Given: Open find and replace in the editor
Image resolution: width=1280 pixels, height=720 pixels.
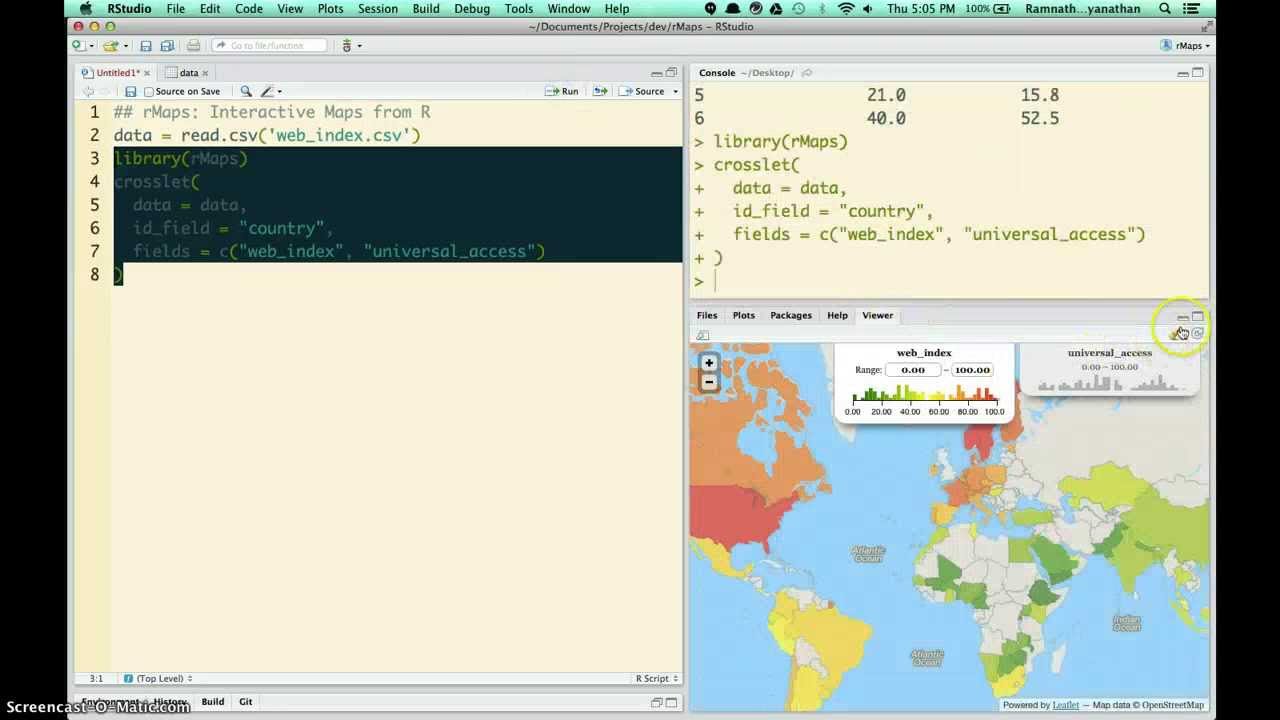Looking at the screenshot, I should click(x=246, y=92).
